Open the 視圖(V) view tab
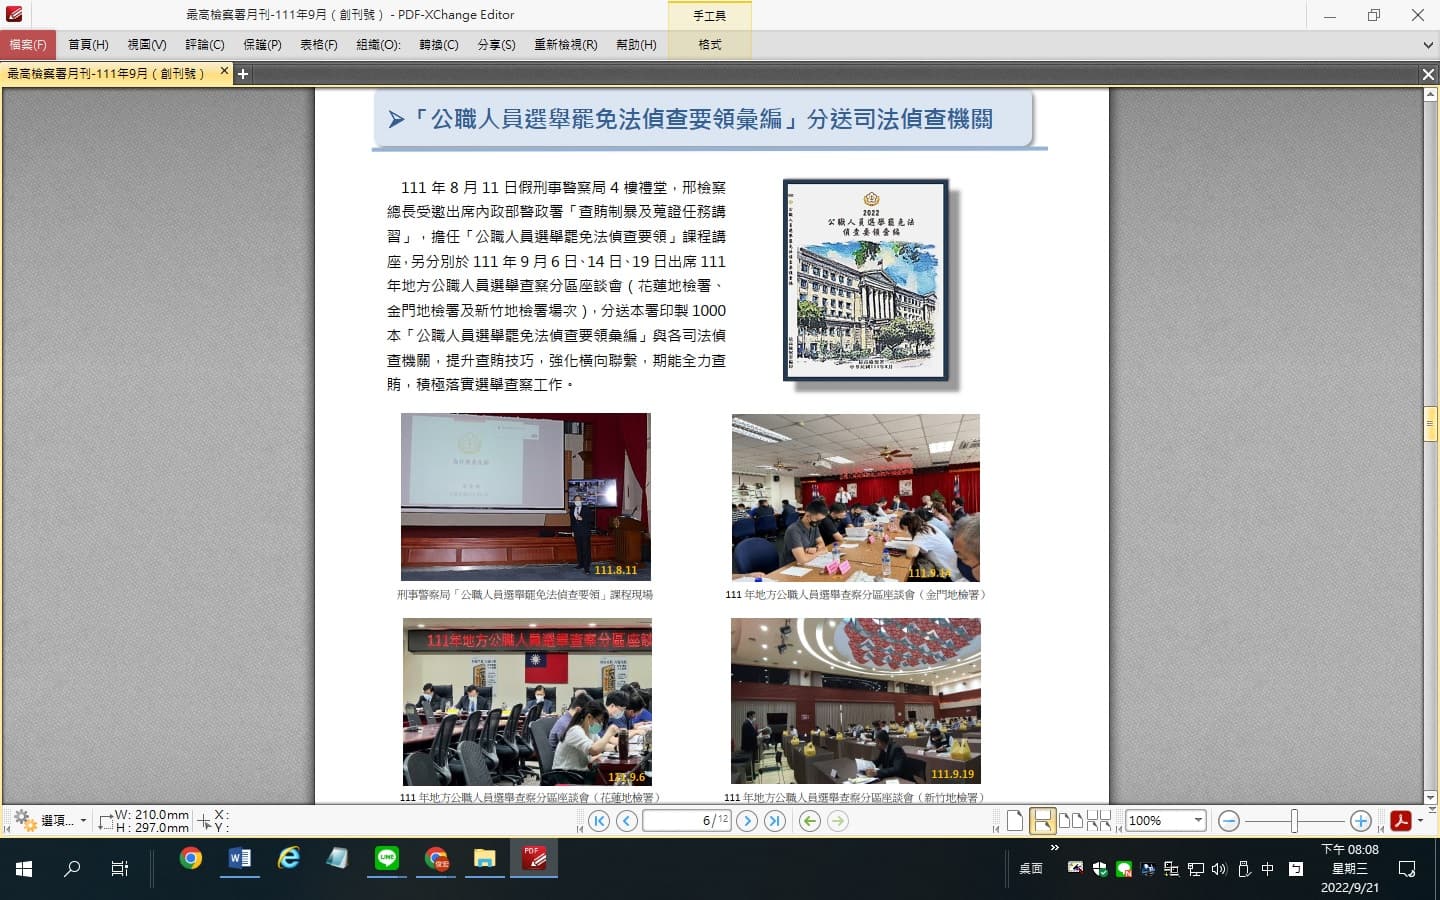1440x900 pixels. point(147,45)
